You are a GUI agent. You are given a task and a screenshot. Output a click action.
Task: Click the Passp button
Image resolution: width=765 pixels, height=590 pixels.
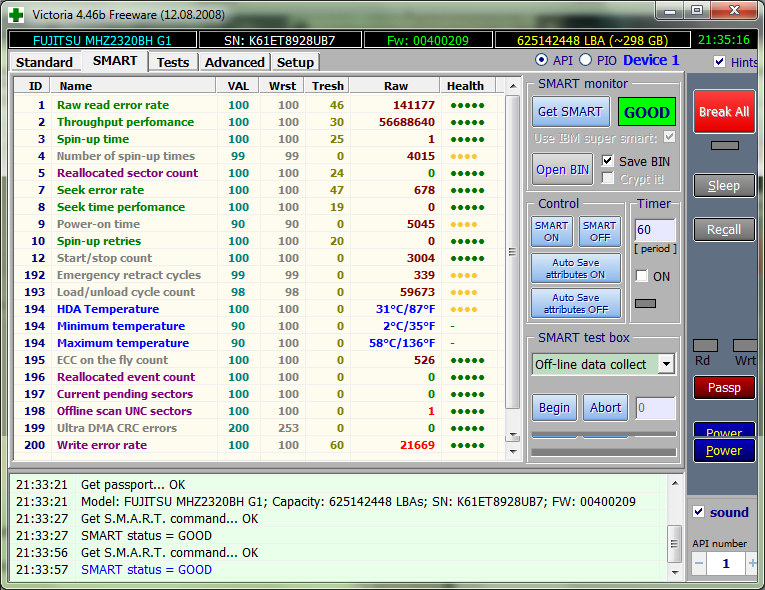pos(724,387)
